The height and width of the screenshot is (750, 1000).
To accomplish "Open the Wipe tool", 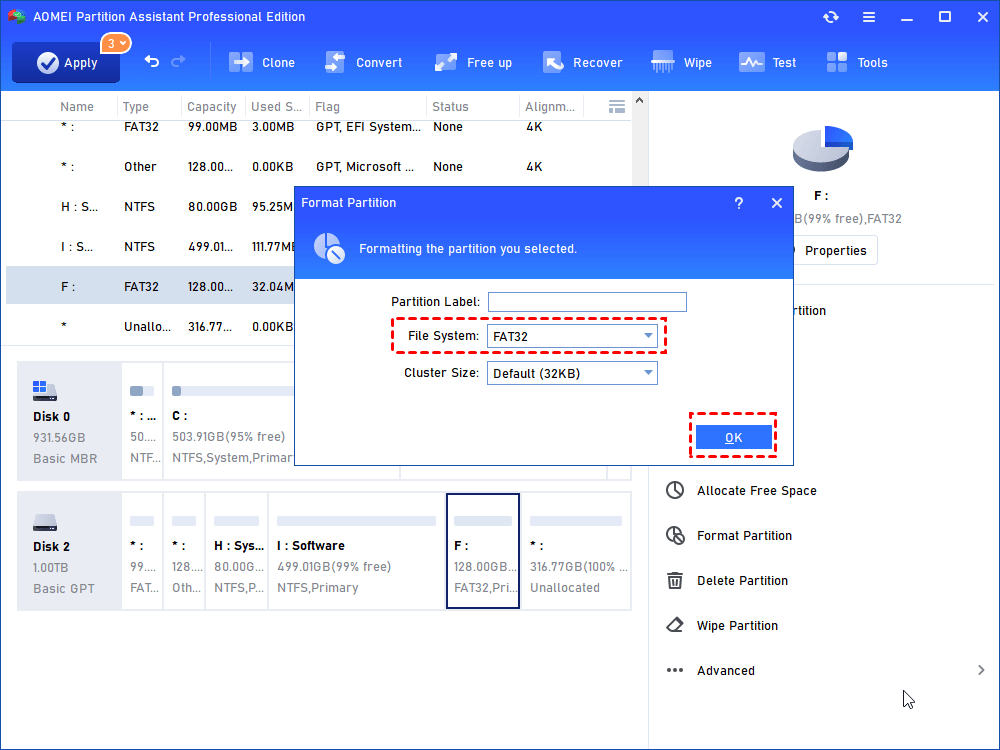I will (681, 62).
